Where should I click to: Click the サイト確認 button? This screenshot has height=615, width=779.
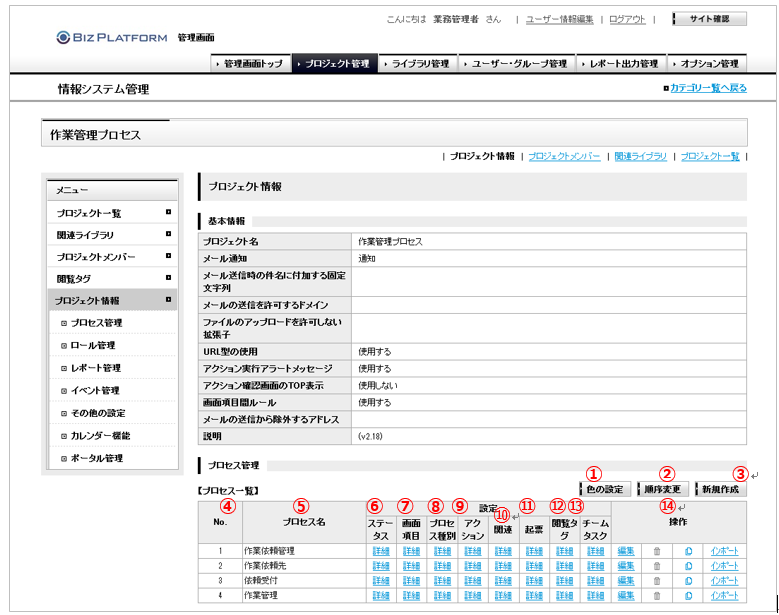(709, 19)
